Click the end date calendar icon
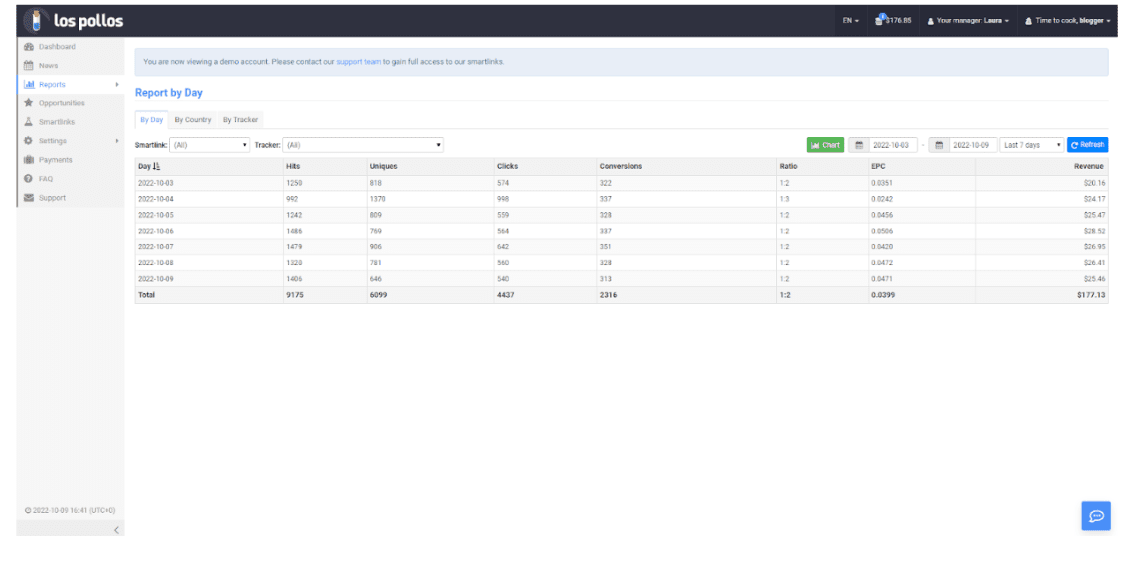1138x577 pixels. point(939,145)
